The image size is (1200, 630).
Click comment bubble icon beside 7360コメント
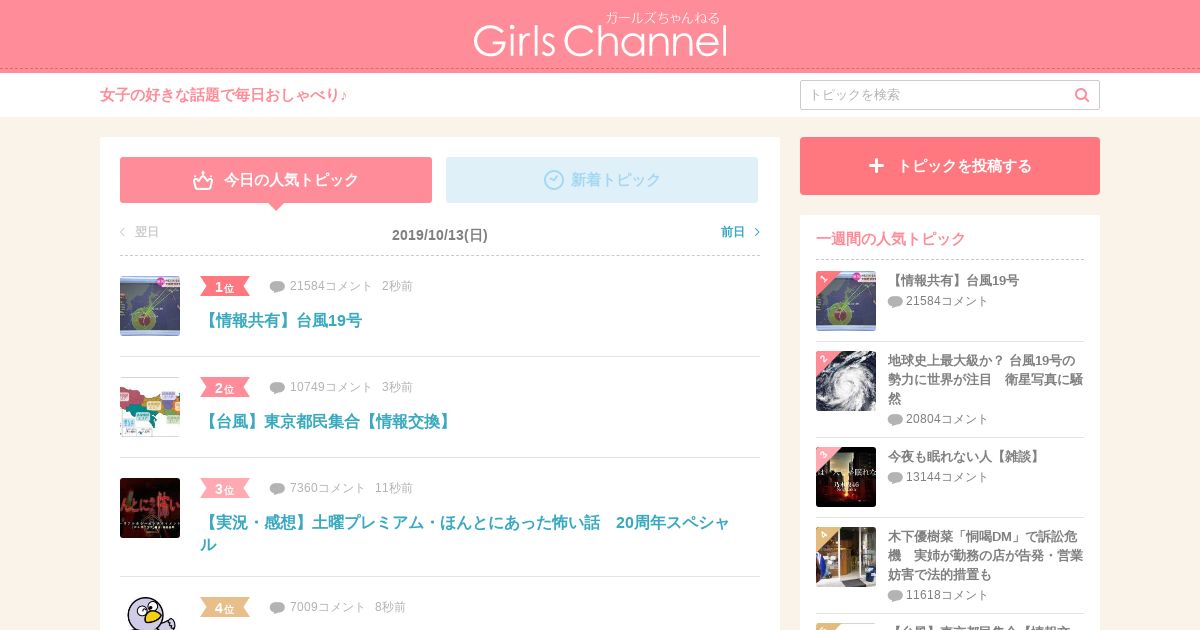277,489
